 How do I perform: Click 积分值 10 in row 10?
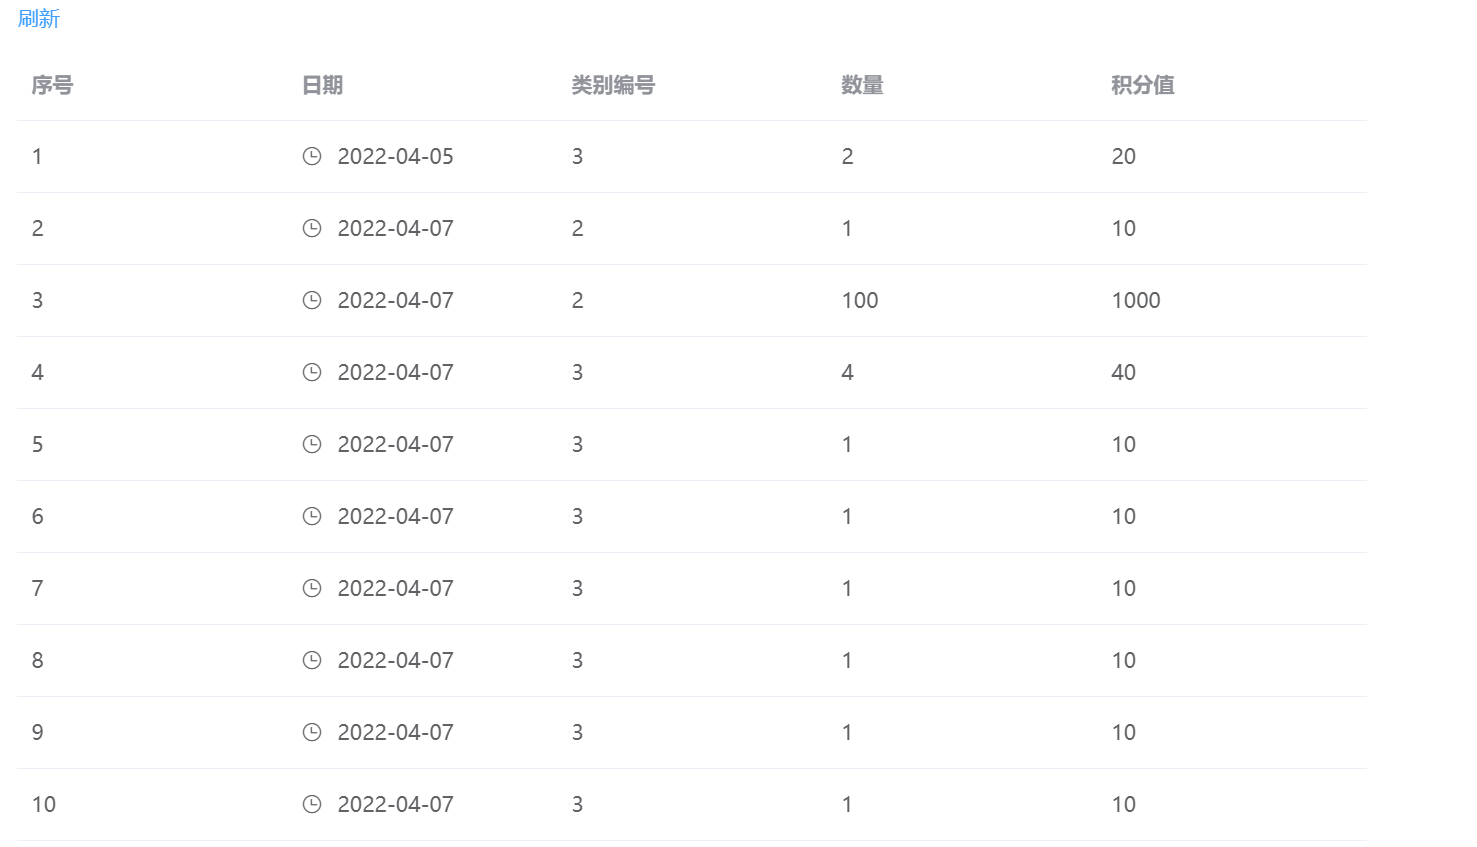coord(1124,804)
